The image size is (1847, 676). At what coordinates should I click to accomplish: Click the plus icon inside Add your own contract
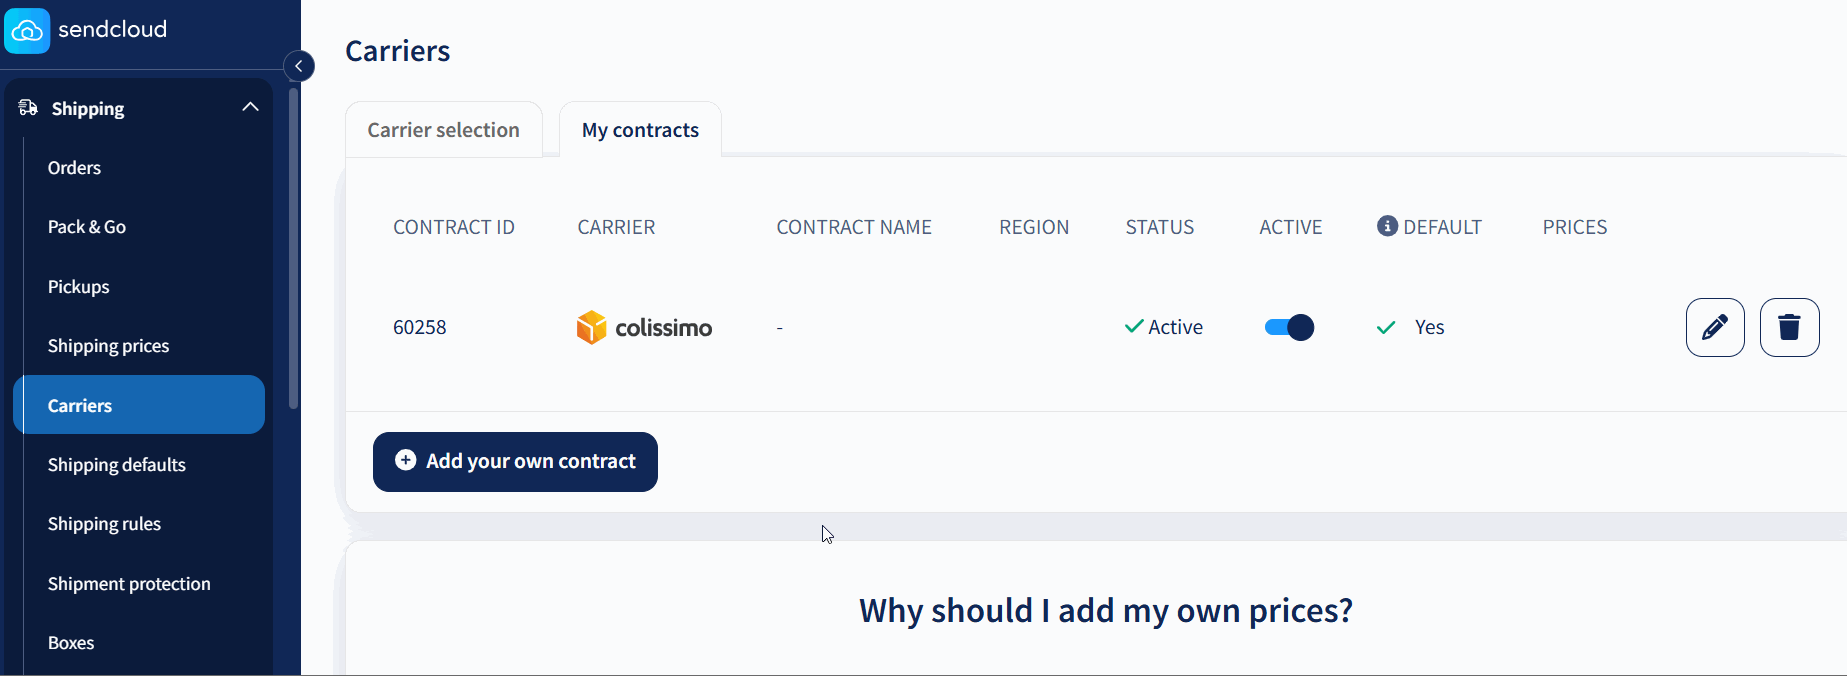point(404,459)
